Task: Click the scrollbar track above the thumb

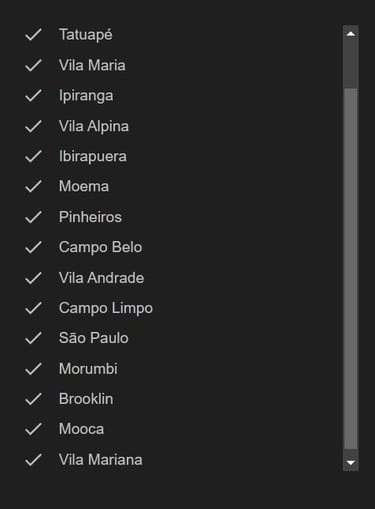Action: coord(351,65)
